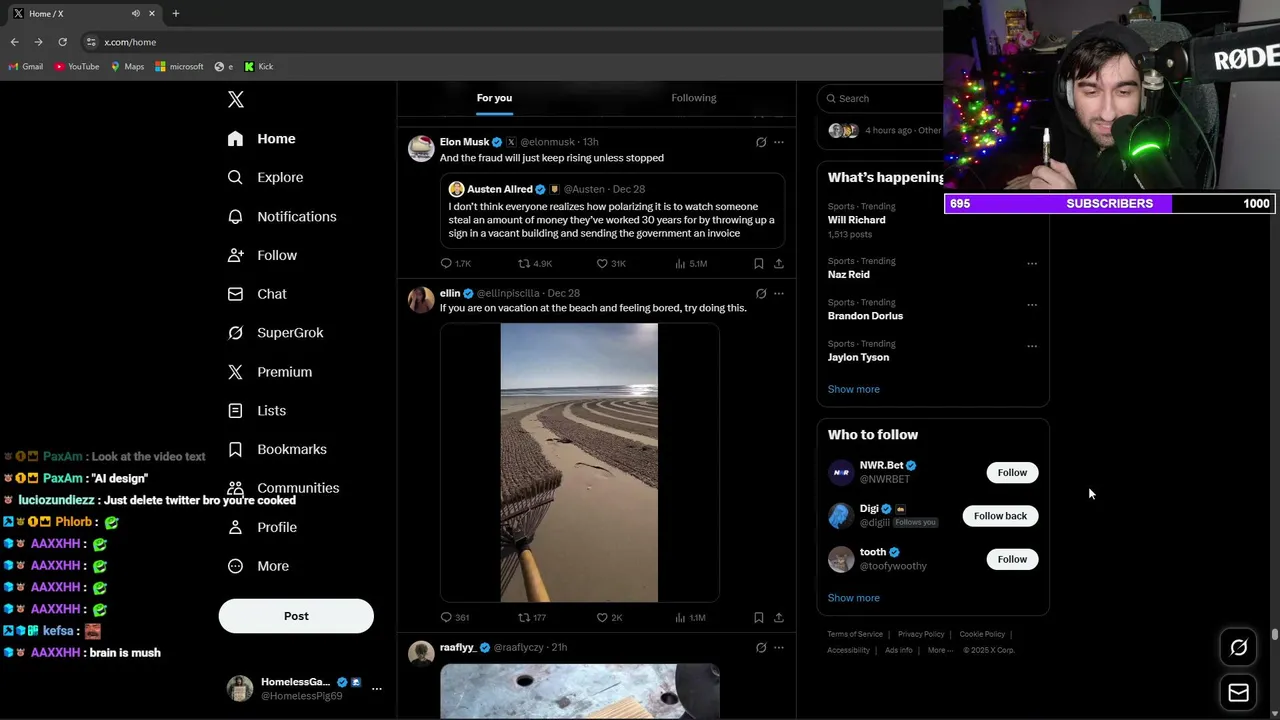Open Profile from sidebar
1280x720 pixels.
262,527
